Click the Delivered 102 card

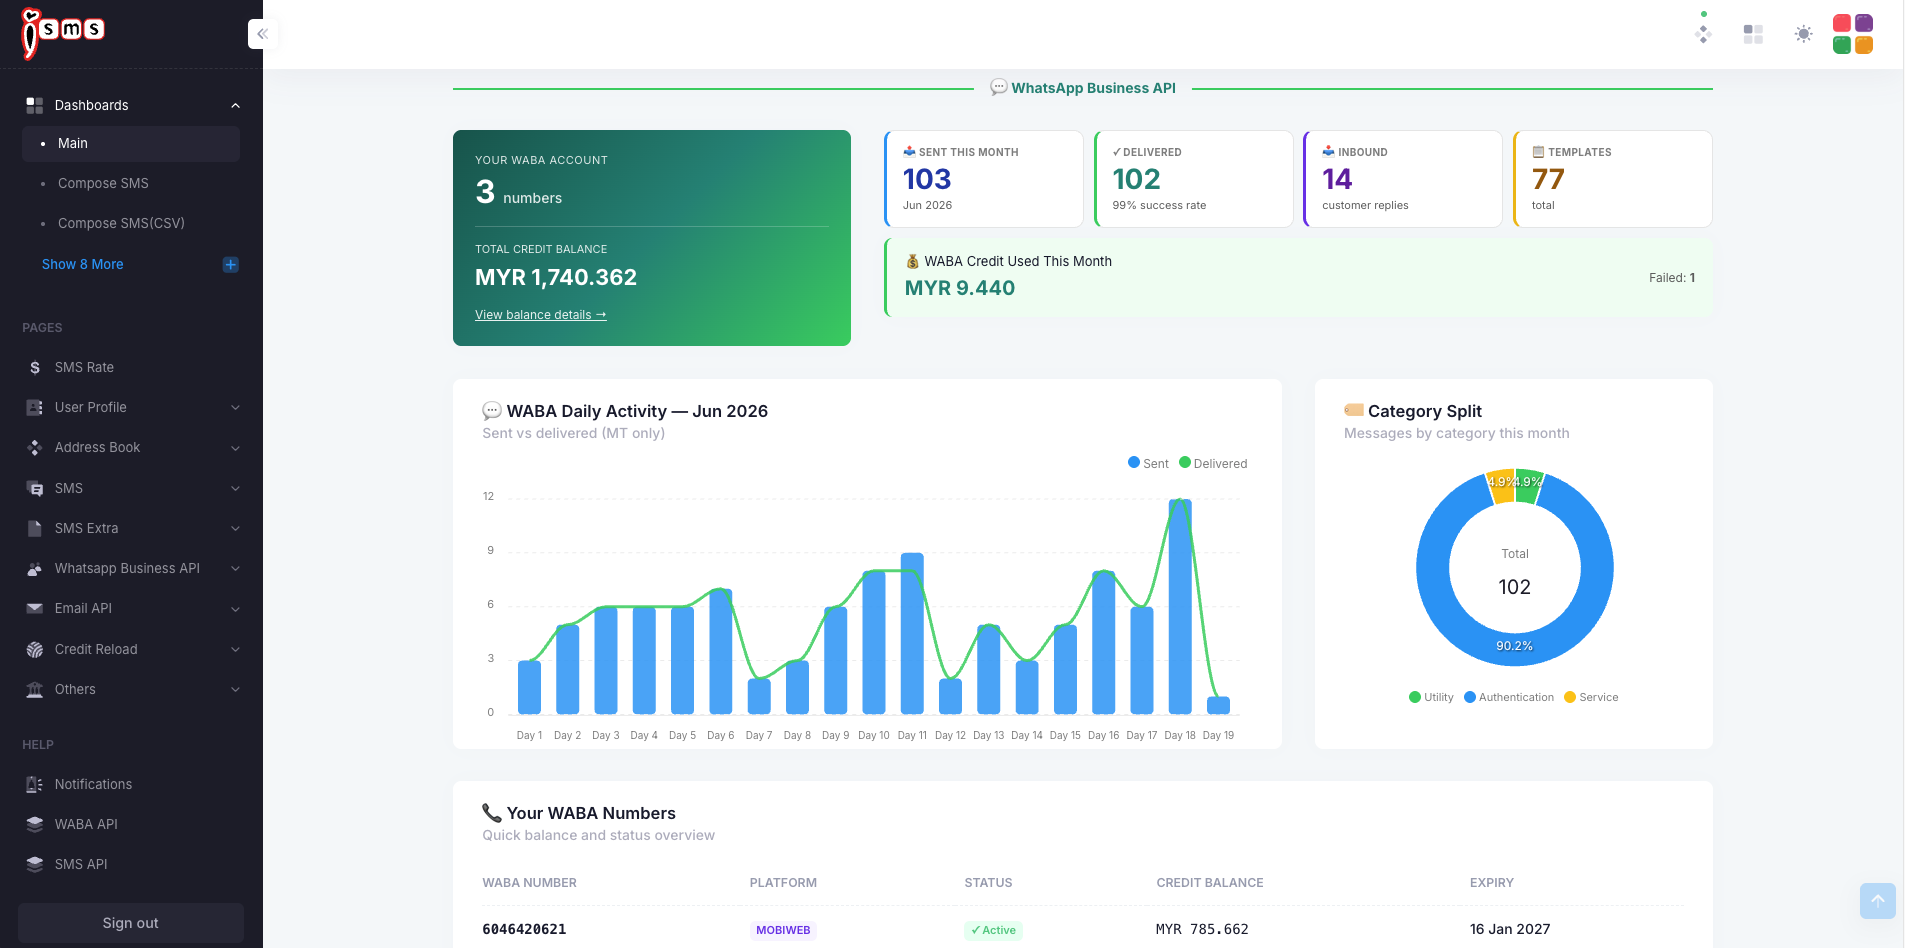[1194, 179]
